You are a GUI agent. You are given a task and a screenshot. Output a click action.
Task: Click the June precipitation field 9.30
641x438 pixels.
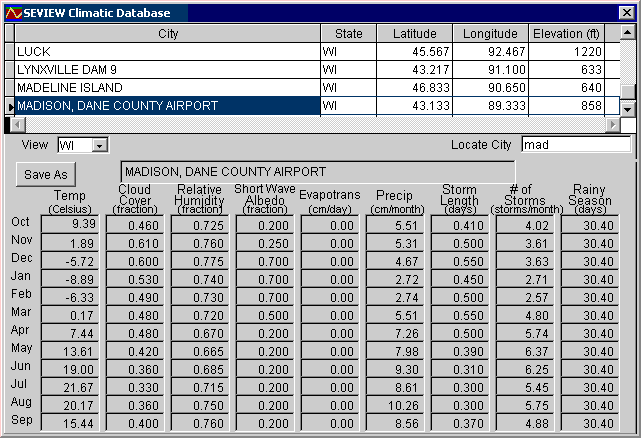(x=395, y=368)
